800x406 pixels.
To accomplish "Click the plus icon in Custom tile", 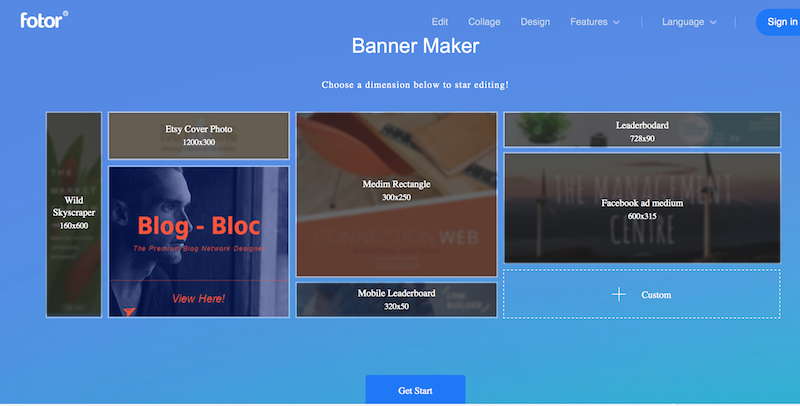I will coord(619,294).
